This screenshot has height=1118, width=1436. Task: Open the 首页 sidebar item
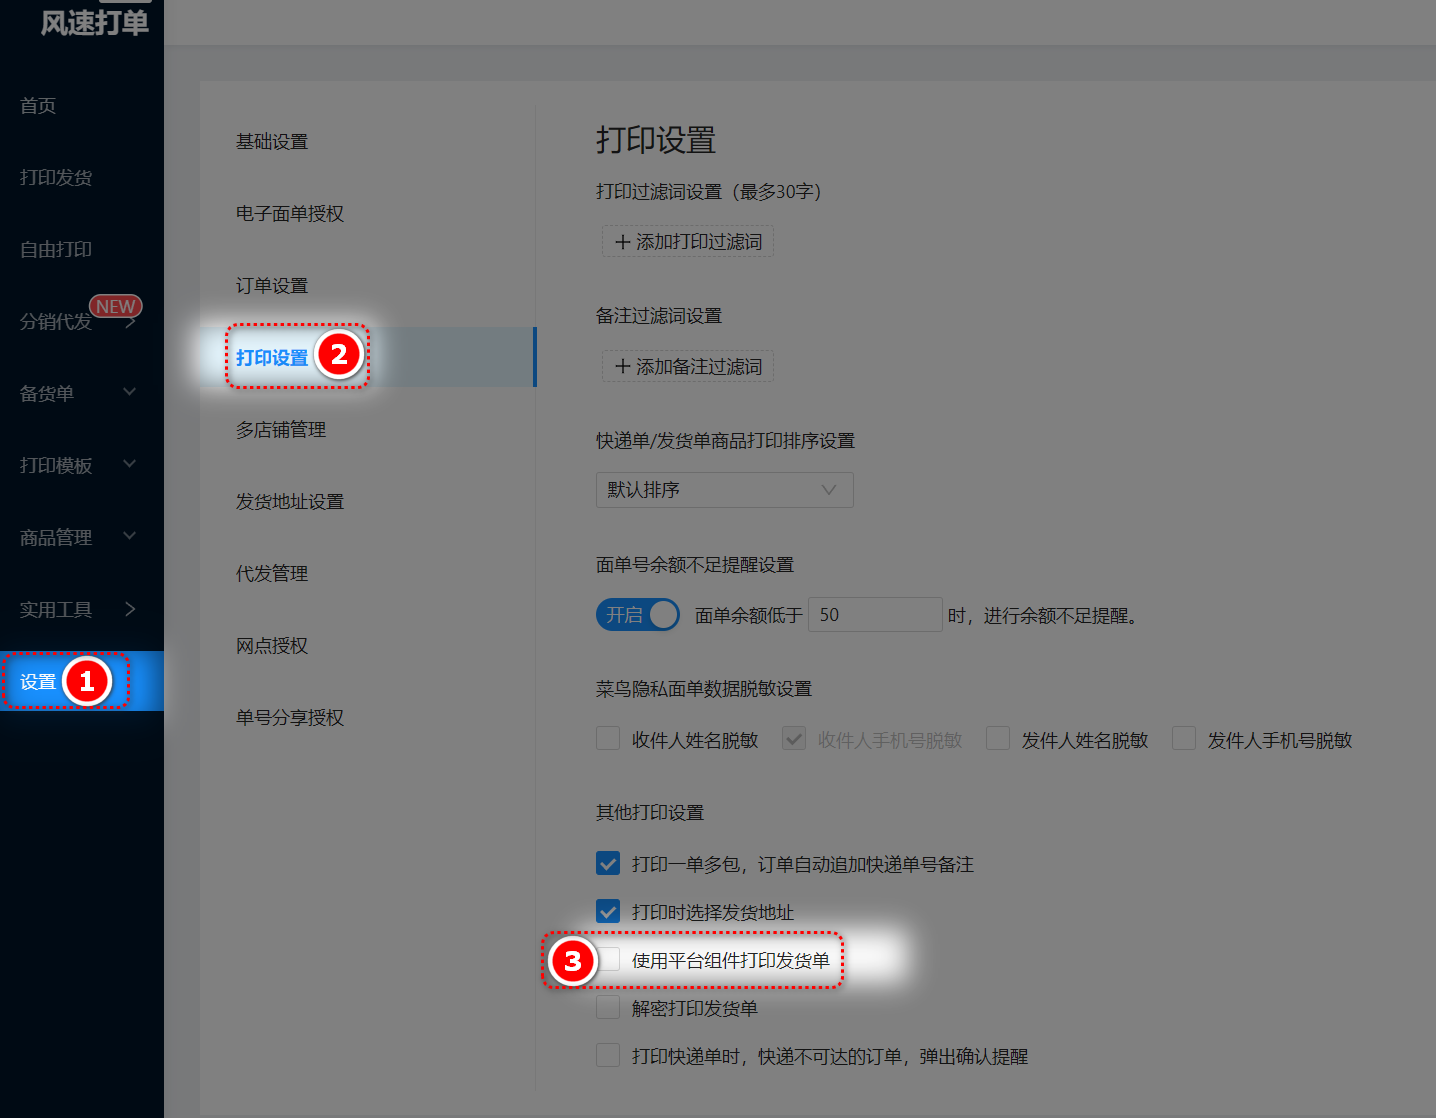tap(38, 105)
